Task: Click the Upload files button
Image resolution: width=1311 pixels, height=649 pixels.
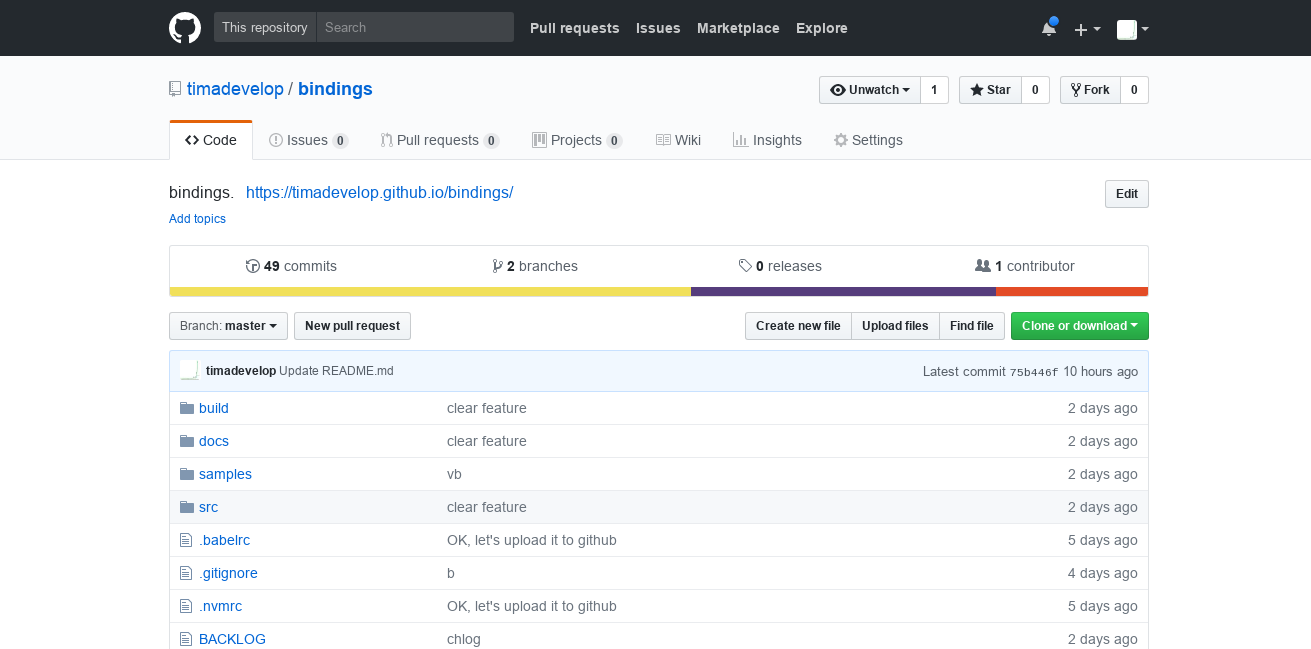Action: [x=895, y=326]
